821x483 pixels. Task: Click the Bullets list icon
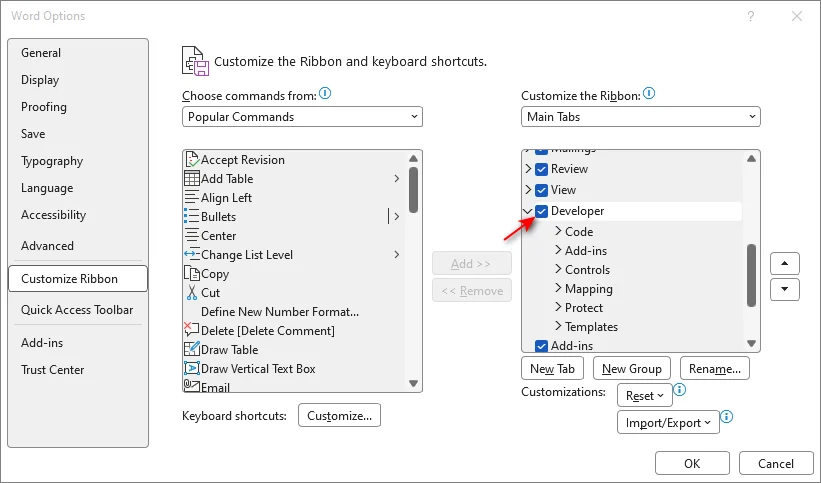(x=192, y=216)
